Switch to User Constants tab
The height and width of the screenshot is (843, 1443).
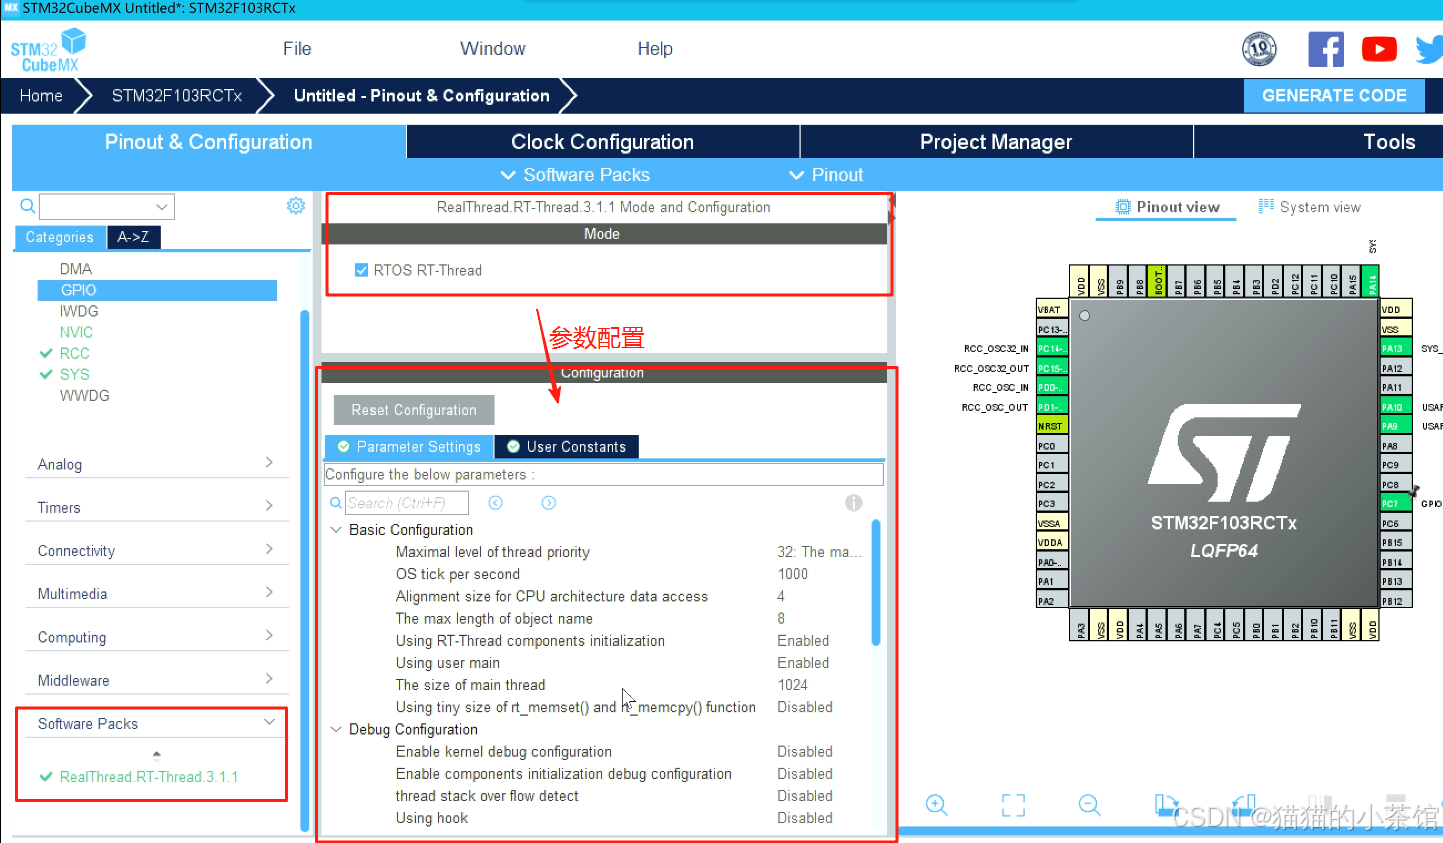pyautogui.click(x=566, y=447)
